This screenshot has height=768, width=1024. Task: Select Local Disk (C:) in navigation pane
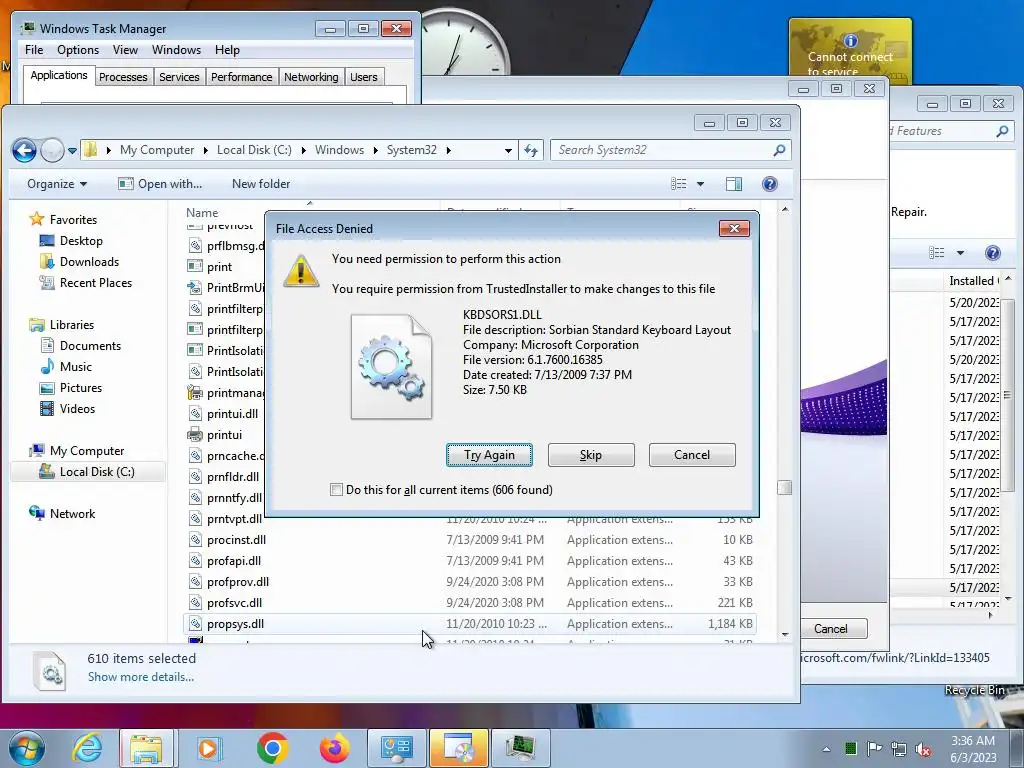87,472
